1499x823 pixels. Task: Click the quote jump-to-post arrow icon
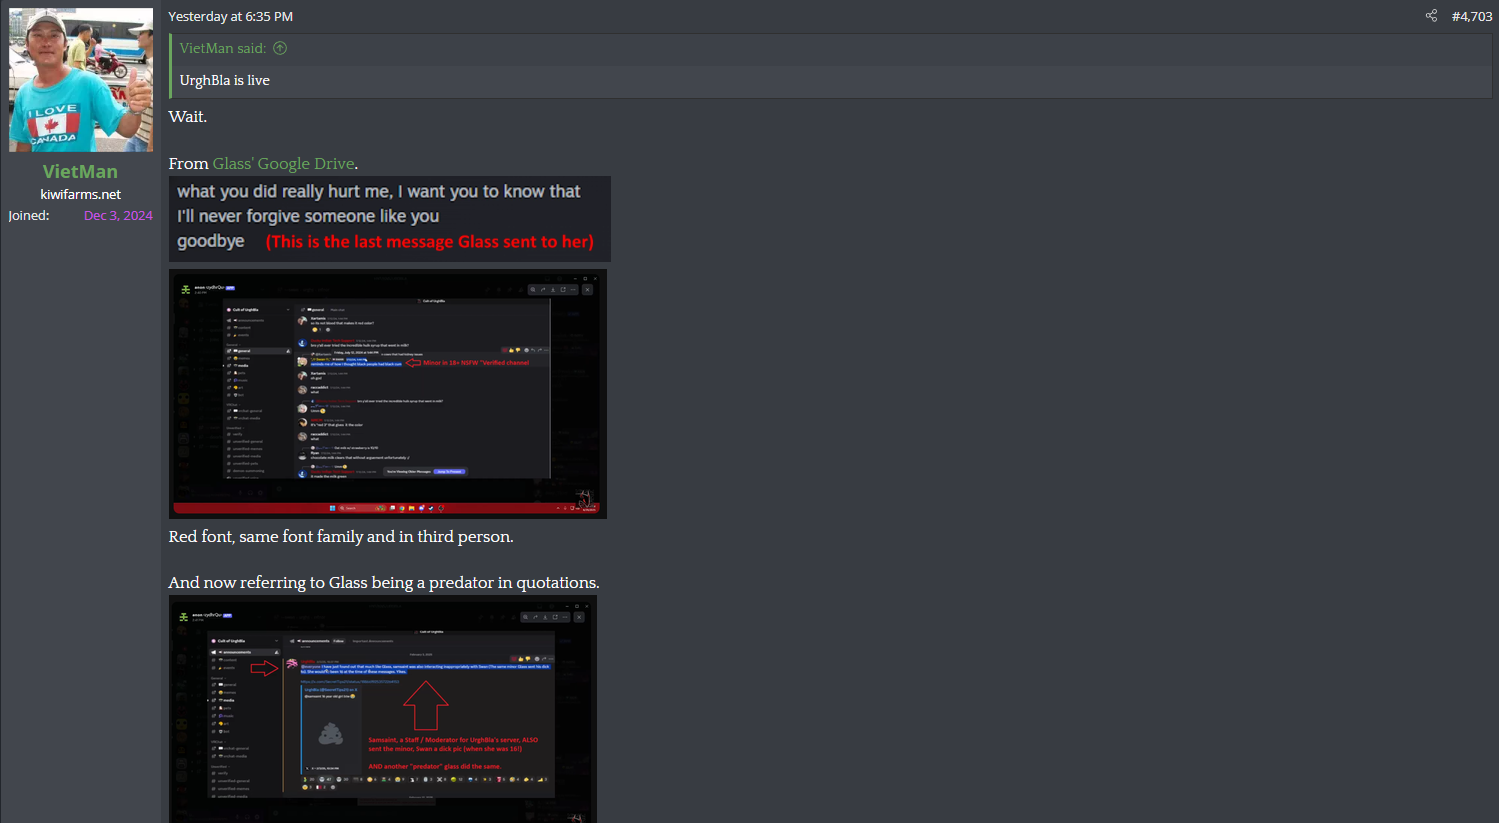coord(280,48)
